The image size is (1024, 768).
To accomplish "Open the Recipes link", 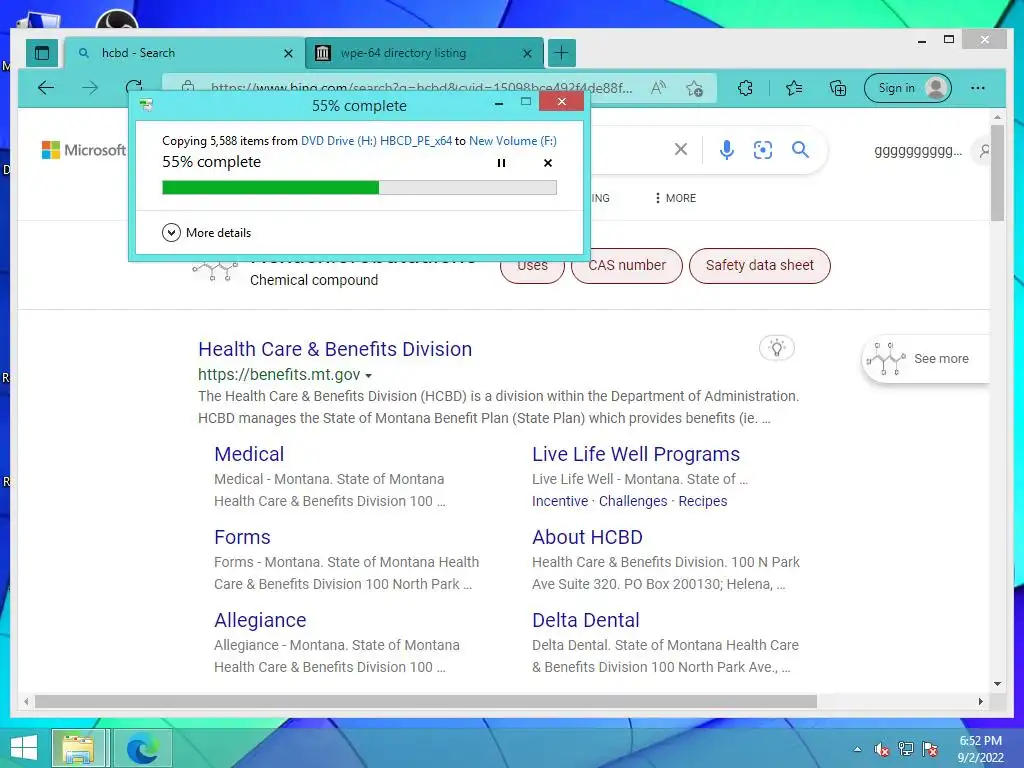I will [703, 501].
